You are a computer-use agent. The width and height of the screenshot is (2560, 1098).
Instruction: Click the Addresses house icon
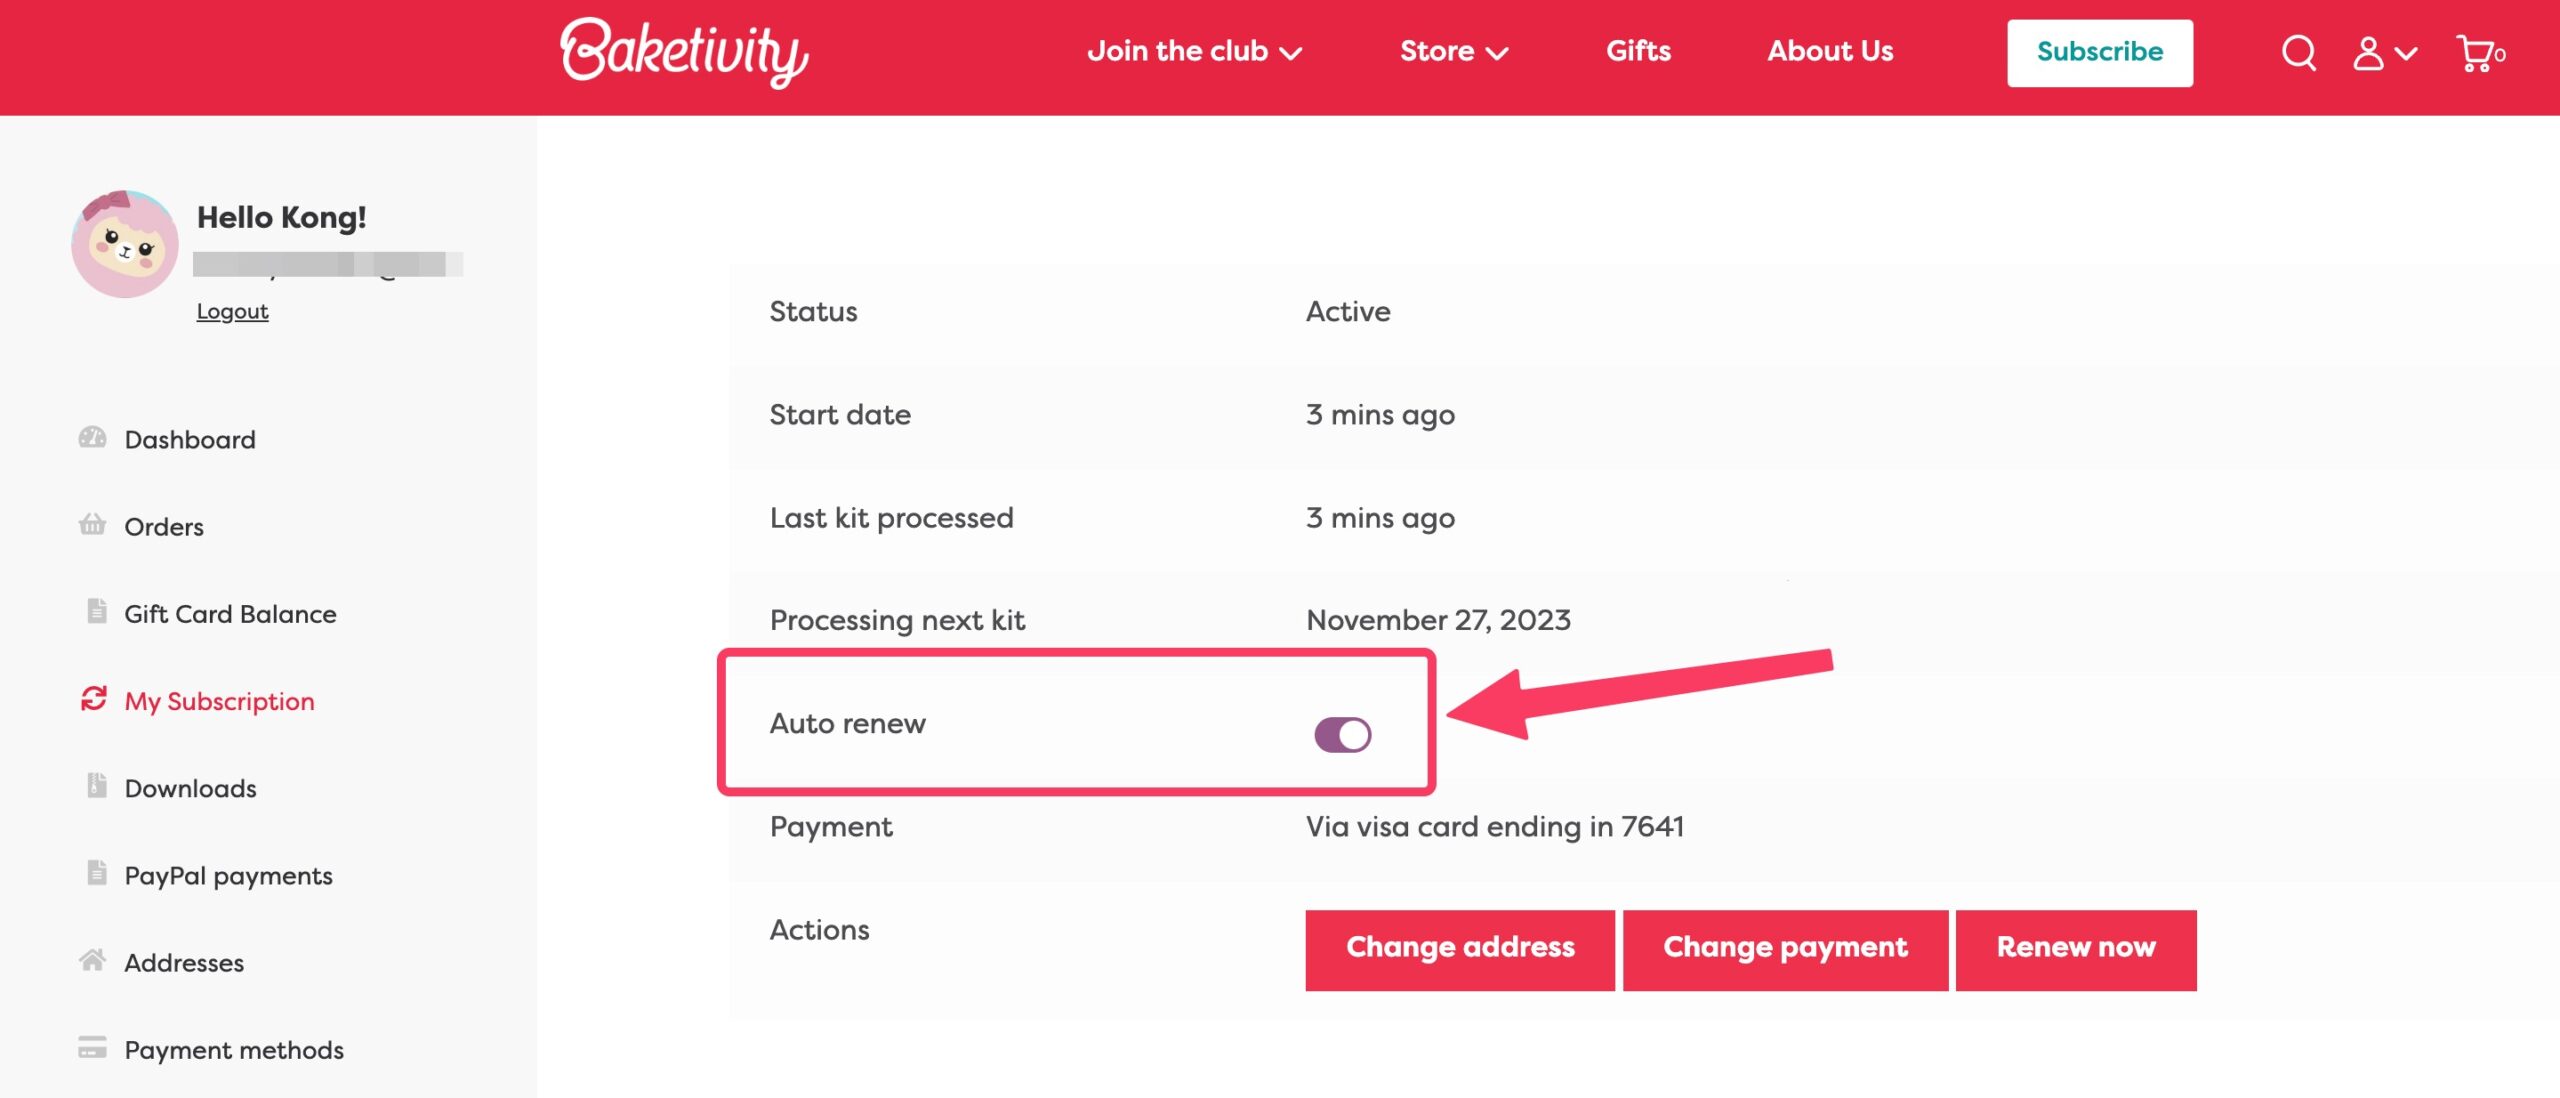(x=92, y=961)
